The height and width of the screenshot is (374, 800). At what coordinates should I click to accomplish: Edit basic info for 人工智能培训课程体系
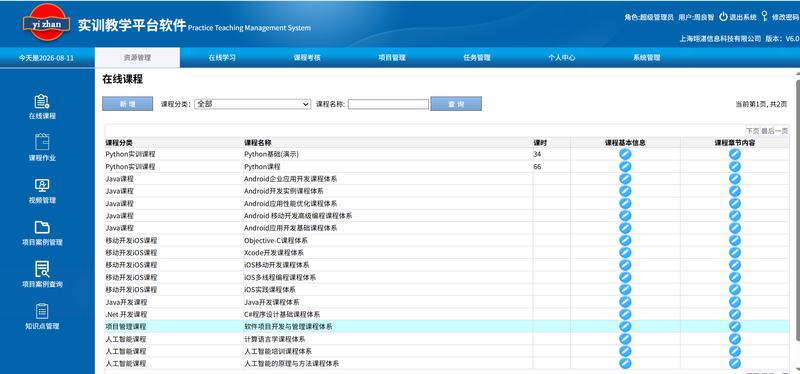point(625,351)
